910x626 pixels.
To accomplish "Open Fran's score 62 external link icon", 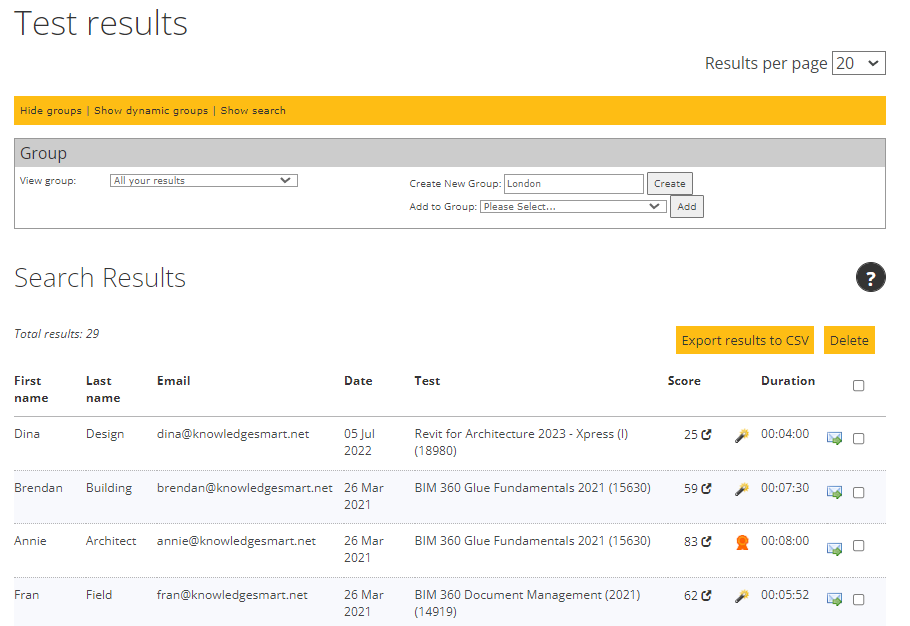I will [706, 595].
